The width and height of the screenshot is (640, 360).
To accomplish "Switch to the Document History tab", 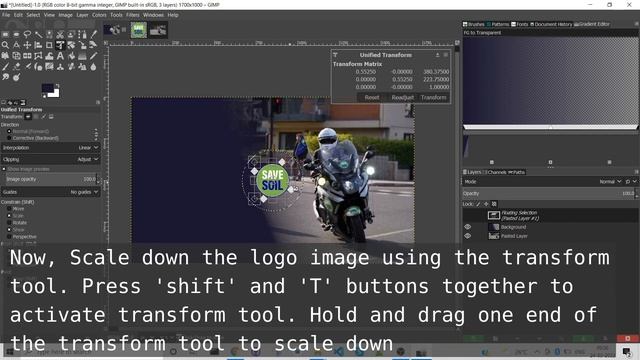I will [x=551, y=24].
